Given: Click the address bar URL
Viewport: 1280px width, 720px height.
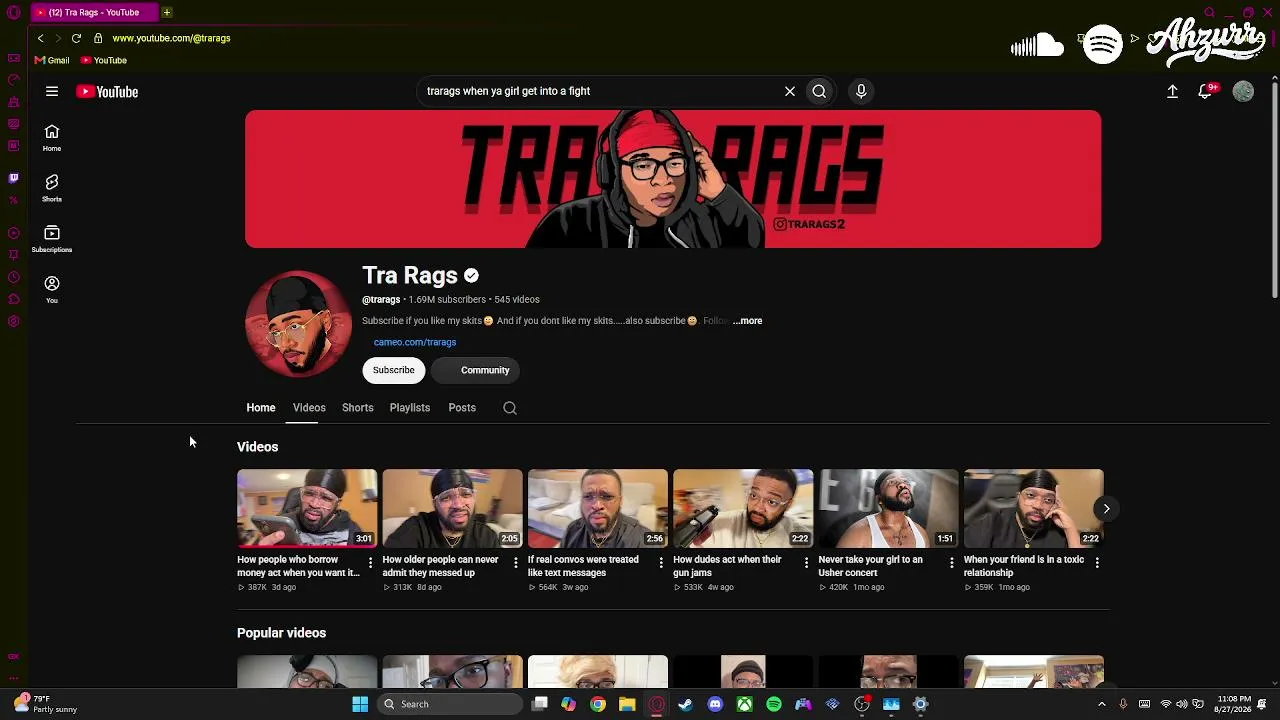Looking at the screenshot, I should point(171,38).
